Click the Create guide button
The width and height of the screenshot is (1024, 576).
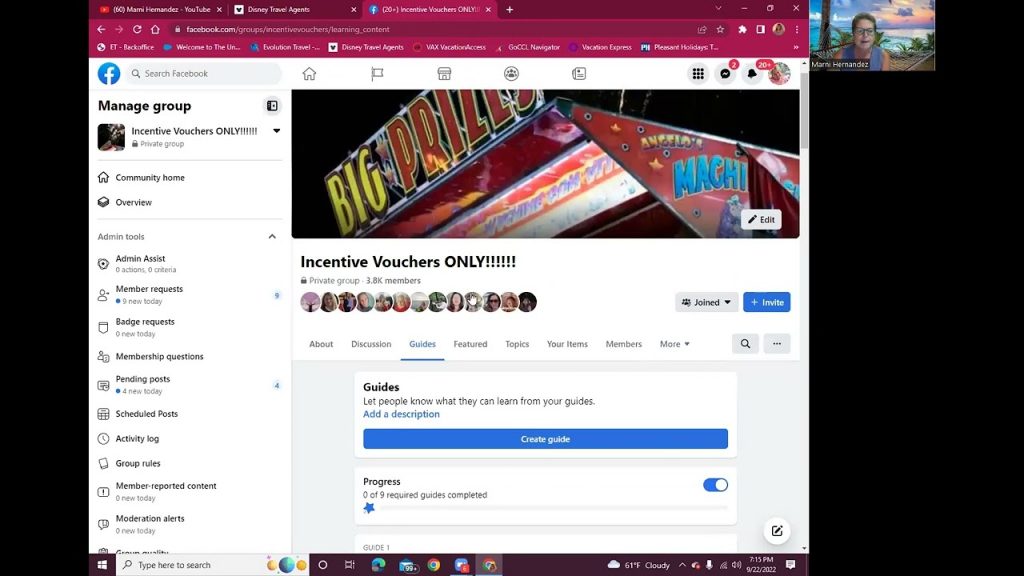(545, 439)
